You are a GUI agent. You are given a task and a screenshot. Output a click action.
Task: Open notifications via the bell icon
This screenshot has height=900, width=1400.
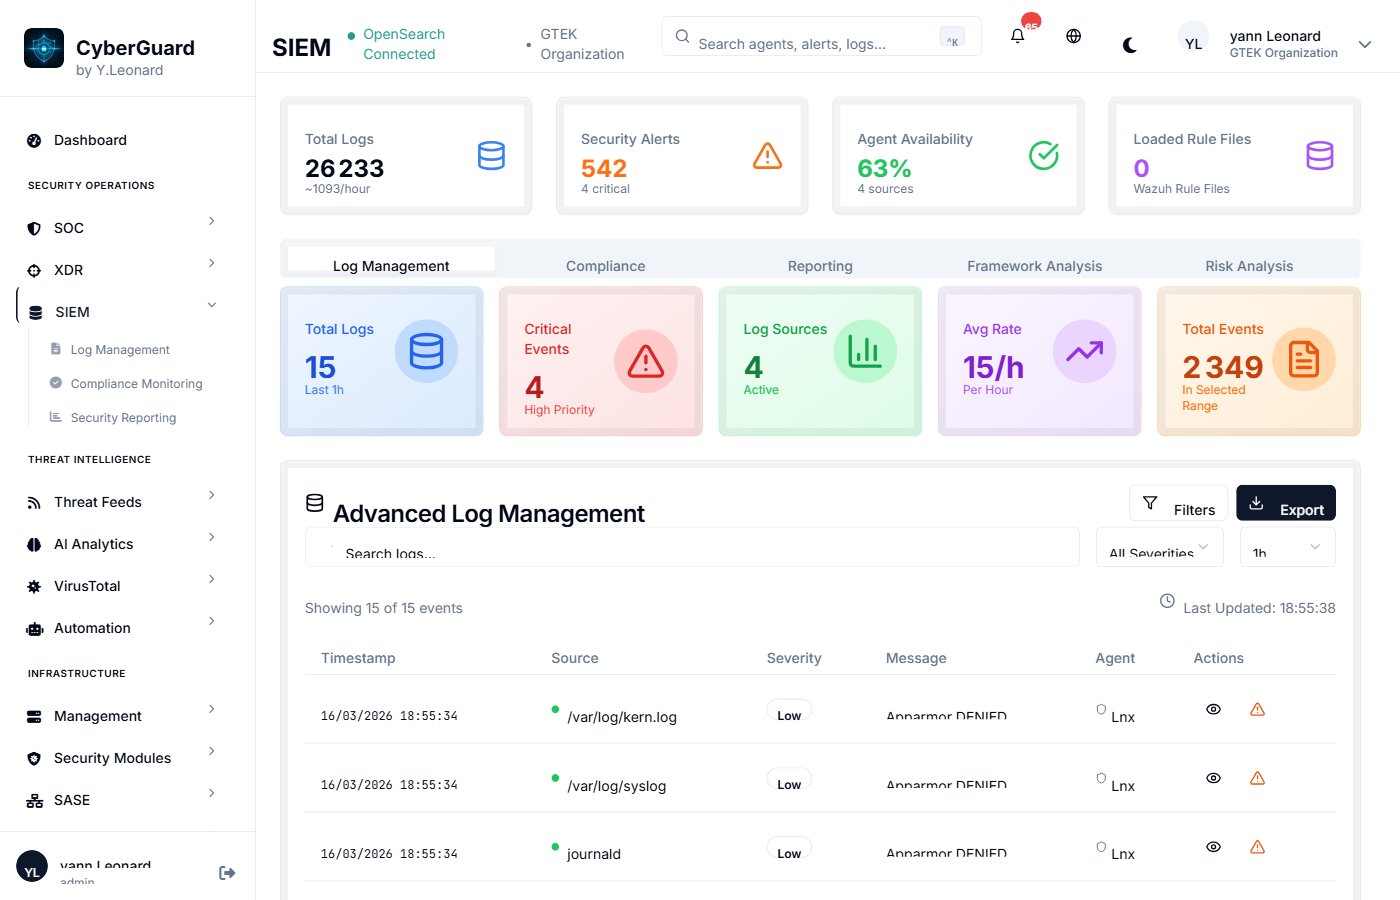point(1017,35)
